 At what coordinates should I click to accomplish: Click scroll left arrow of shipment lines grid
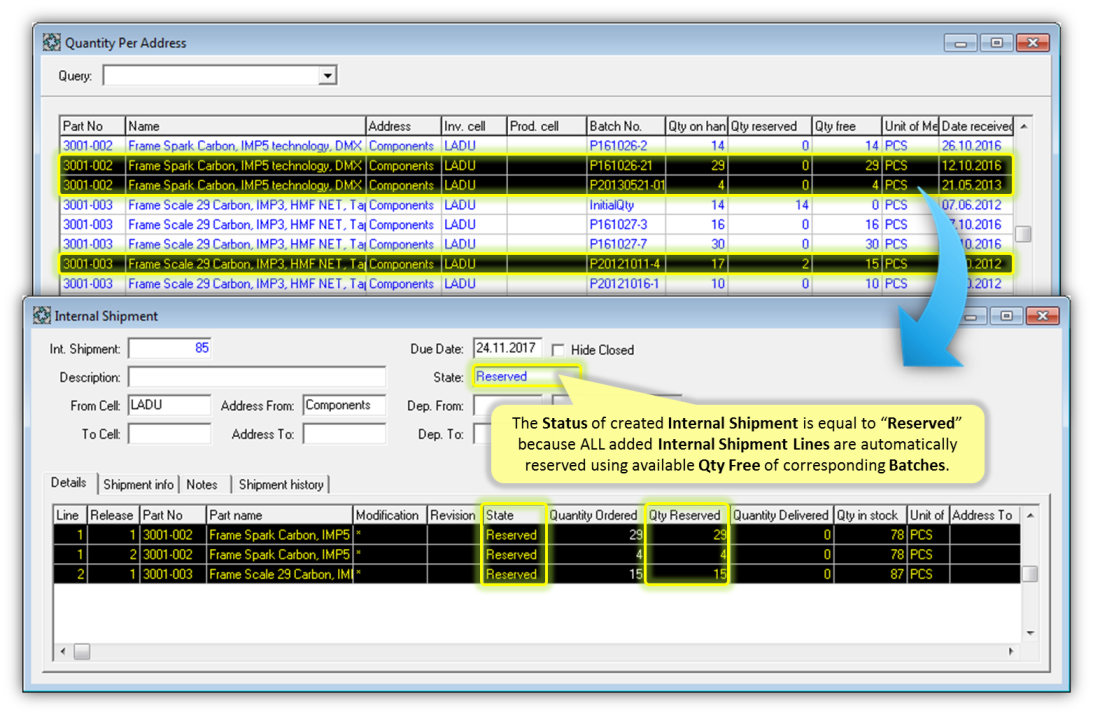(63, 652)
